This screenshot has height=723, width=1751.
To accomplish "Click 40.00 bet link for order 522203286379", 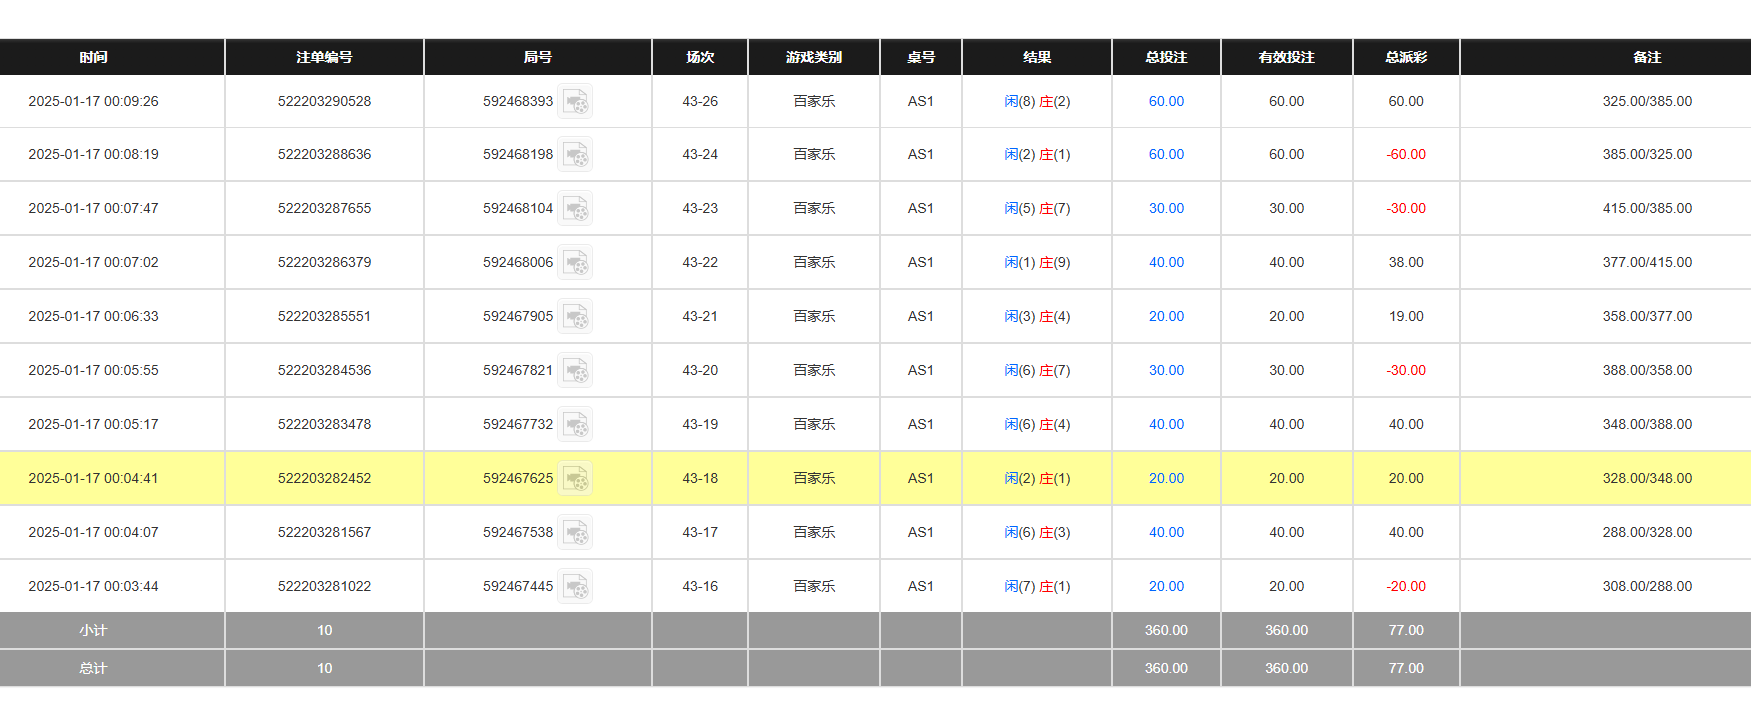I will point(1166,263).
